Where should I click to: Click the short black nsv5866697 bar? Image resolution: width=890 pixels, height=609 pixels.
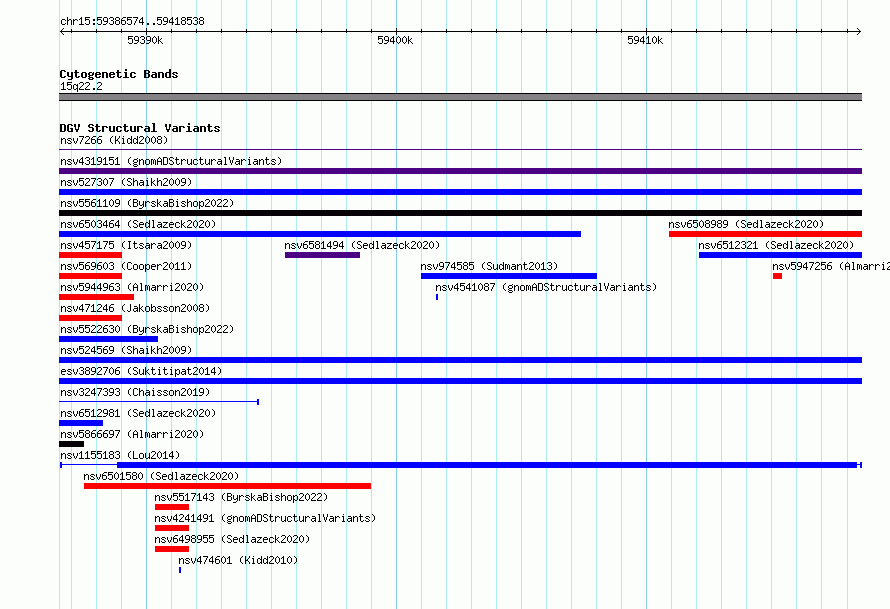(x=72, y=444)
